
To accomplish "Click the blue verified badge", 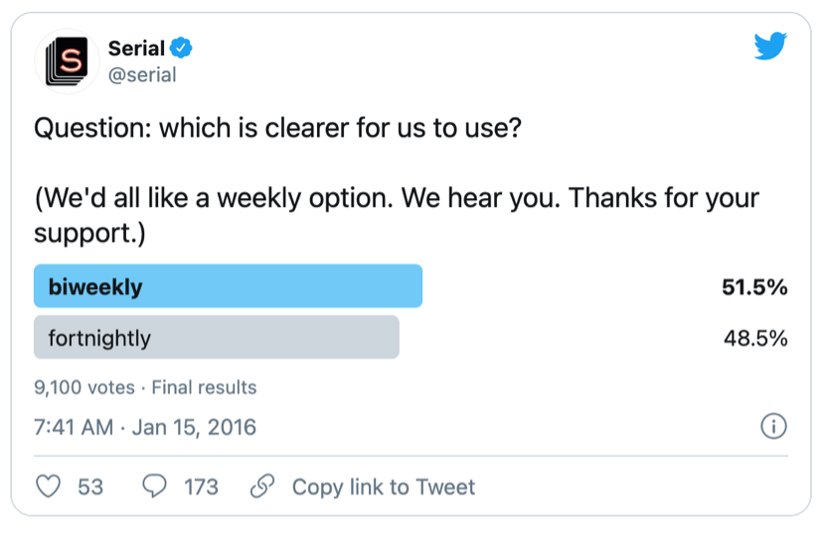I will click(x=182, y=47).
